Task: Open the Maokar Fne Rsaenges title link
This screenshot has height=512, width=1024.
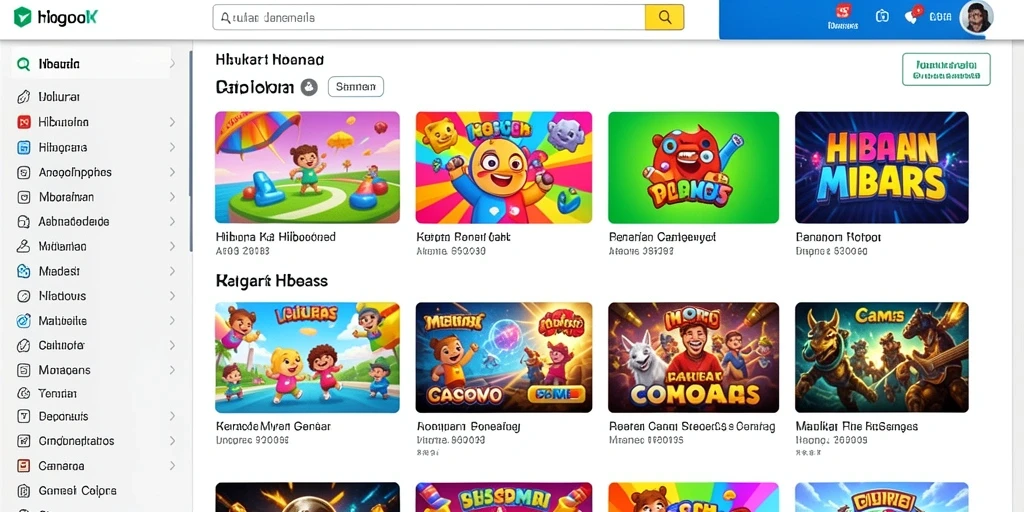Action: click(857, 426)
